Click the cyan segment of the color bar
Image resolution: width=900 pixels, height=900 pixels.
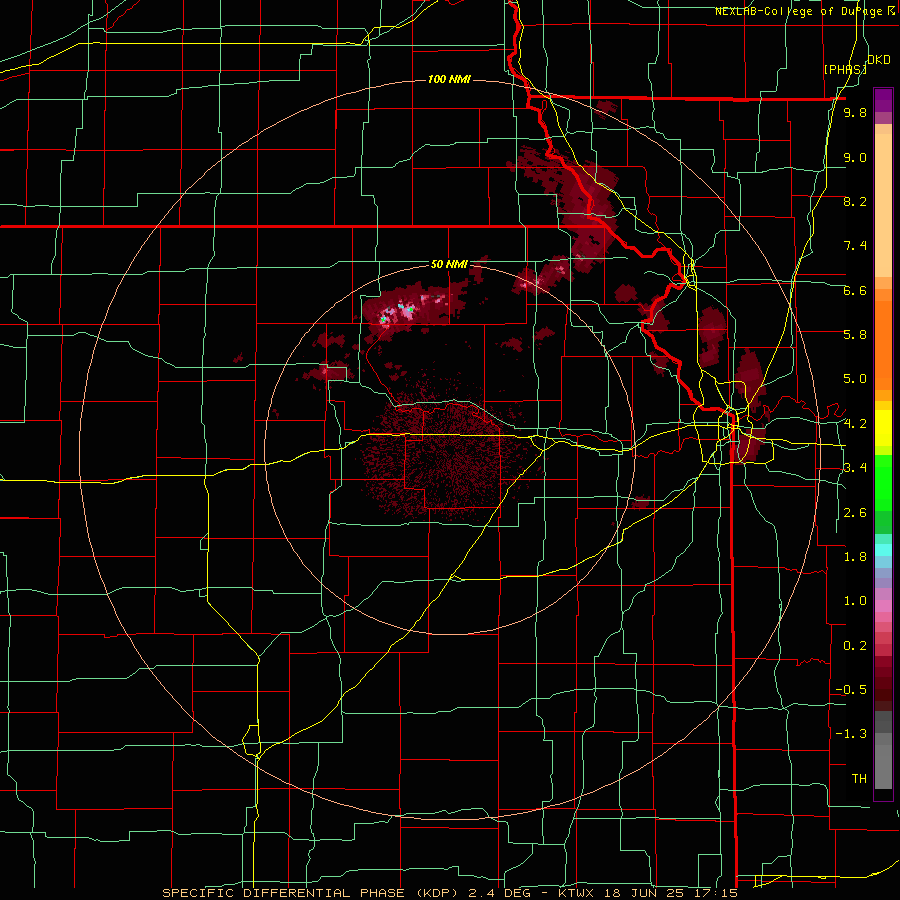pos(883,549)
